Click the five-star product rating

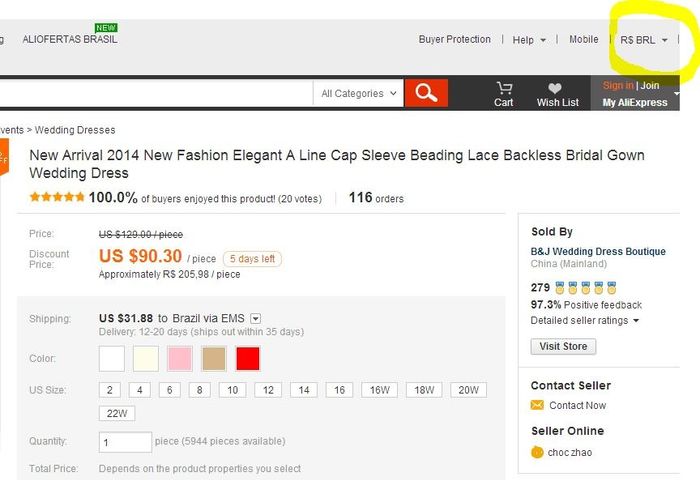click(x=57, y=197)
